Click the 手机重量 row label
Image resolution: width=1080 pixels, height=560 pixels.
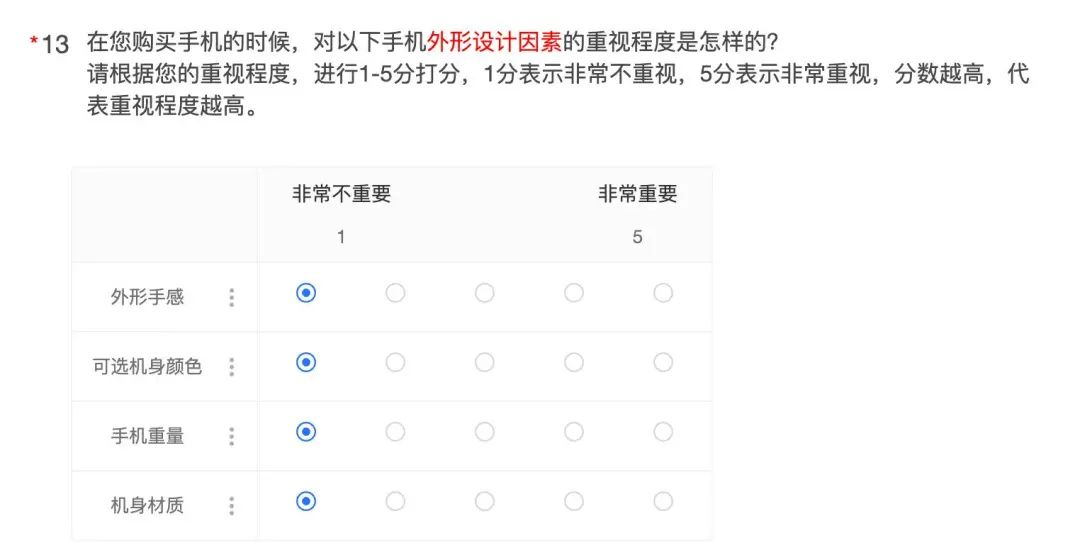[147, 436]
